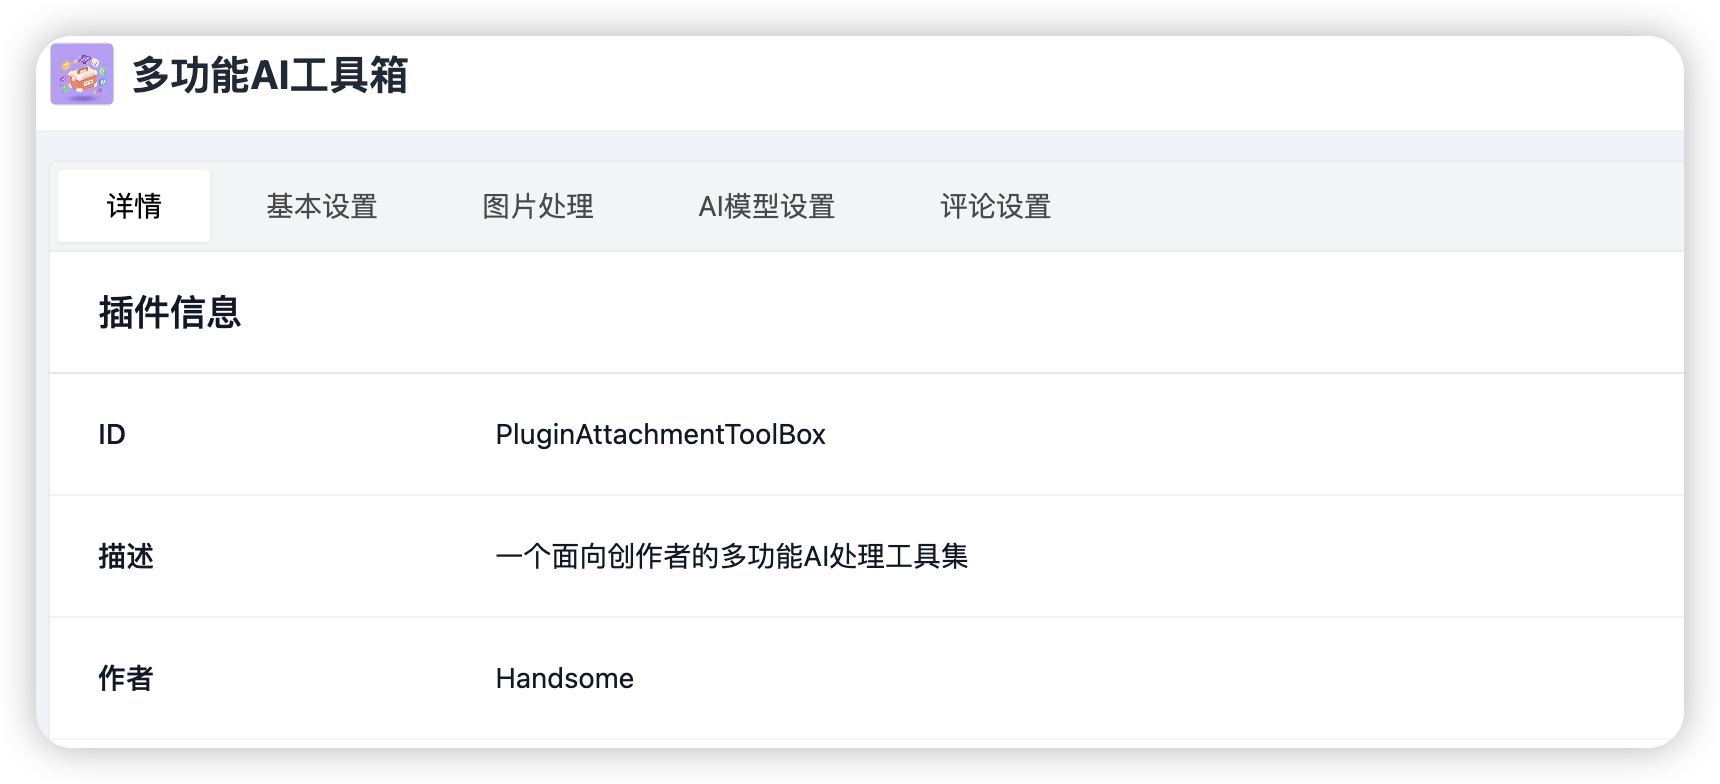Click blank space right of 插件信息 heading

tap(960, 312)
